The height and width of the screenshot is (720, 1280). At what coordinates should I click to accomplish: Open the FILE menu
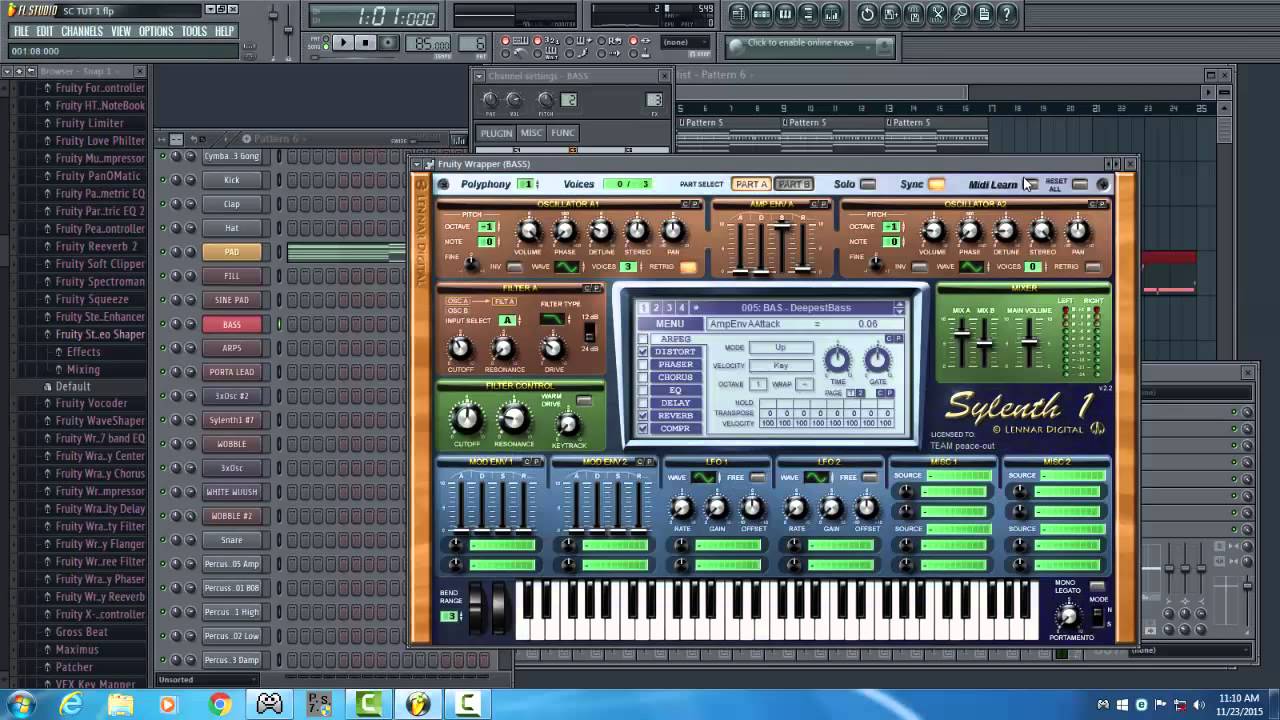[21, 32]
